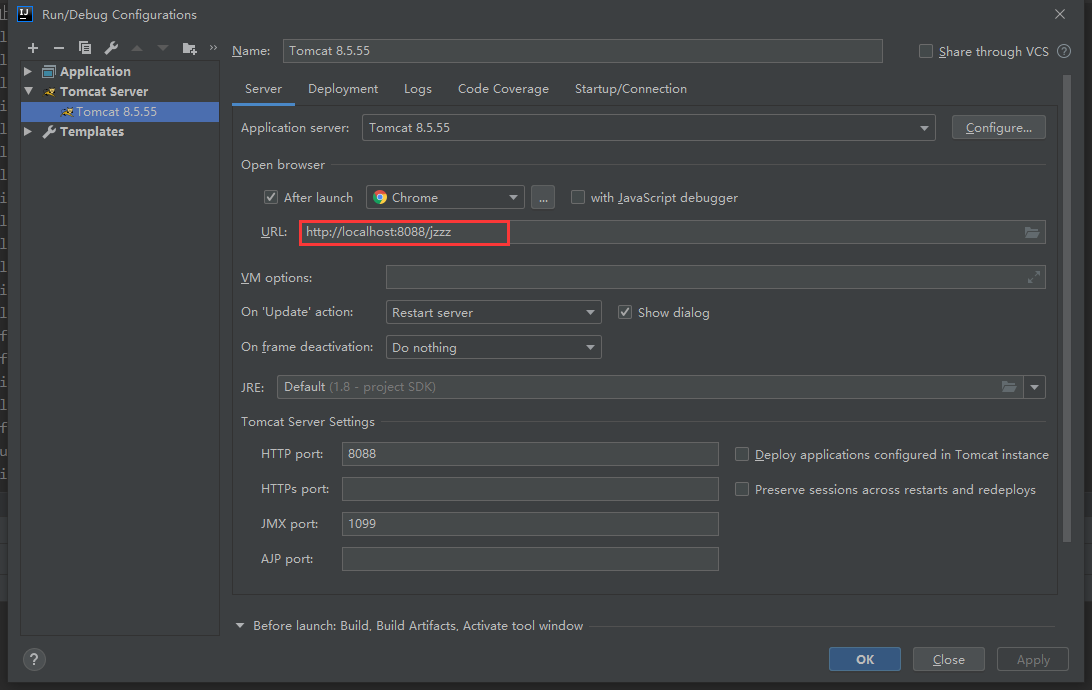Image resolution: width=1092 pixels, height=690 pixels.
Task: Select Tomcat 8.5.55 configuration in tree
Action: [120, 111]
